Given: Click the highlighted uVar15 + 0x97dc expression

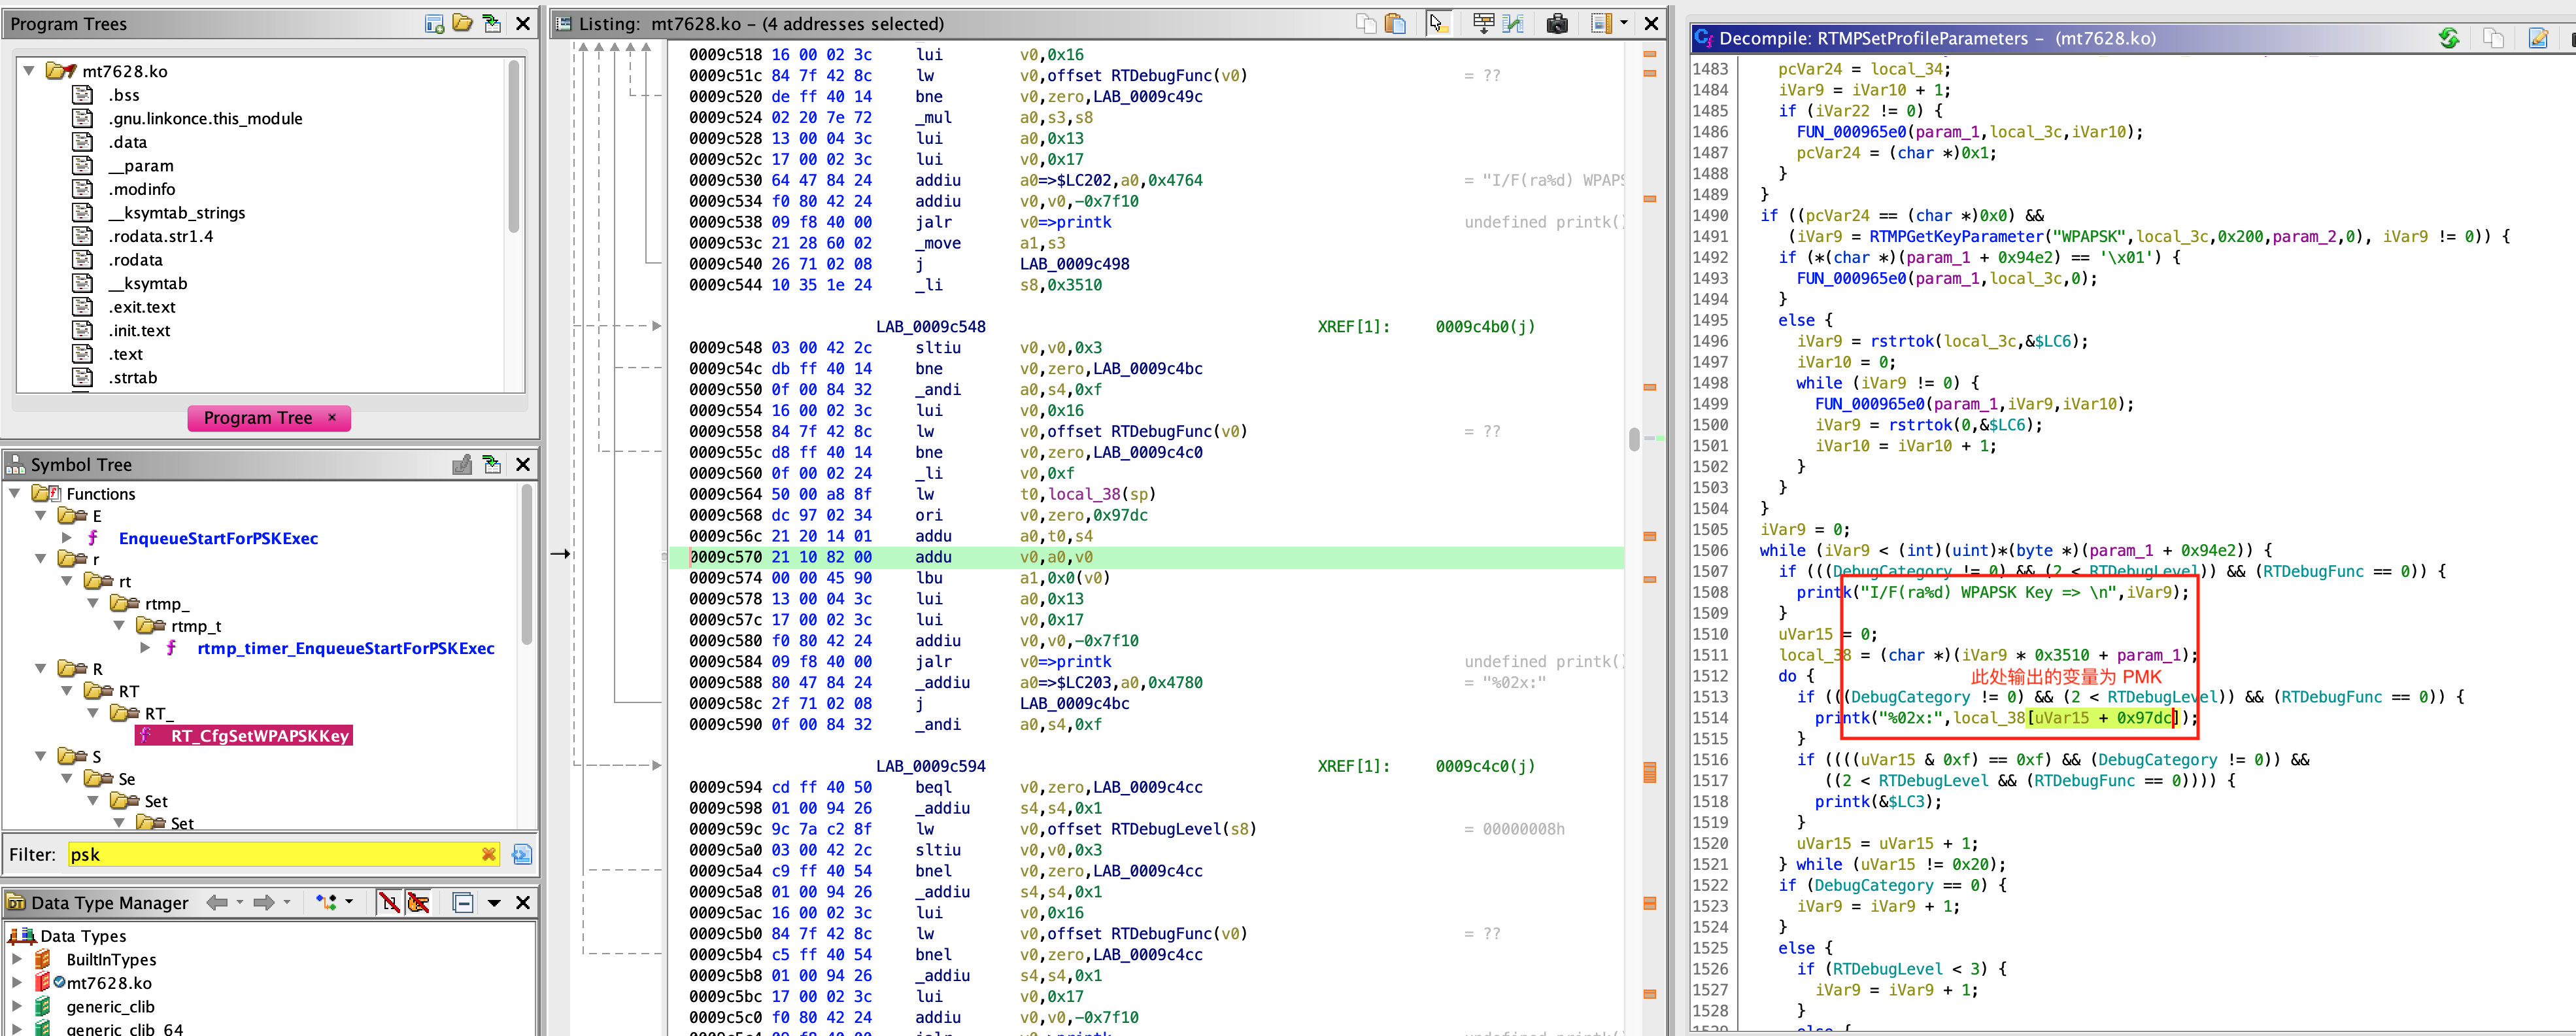Looking at the screenshot, I should tap(2103, 717).
